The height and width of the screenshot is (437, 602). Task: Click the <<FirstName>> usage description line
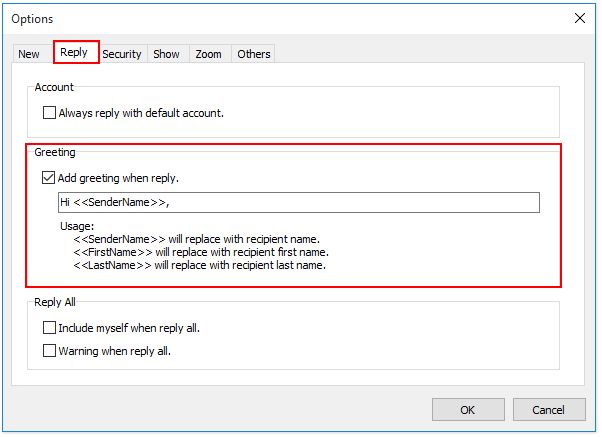click(201, 252)
